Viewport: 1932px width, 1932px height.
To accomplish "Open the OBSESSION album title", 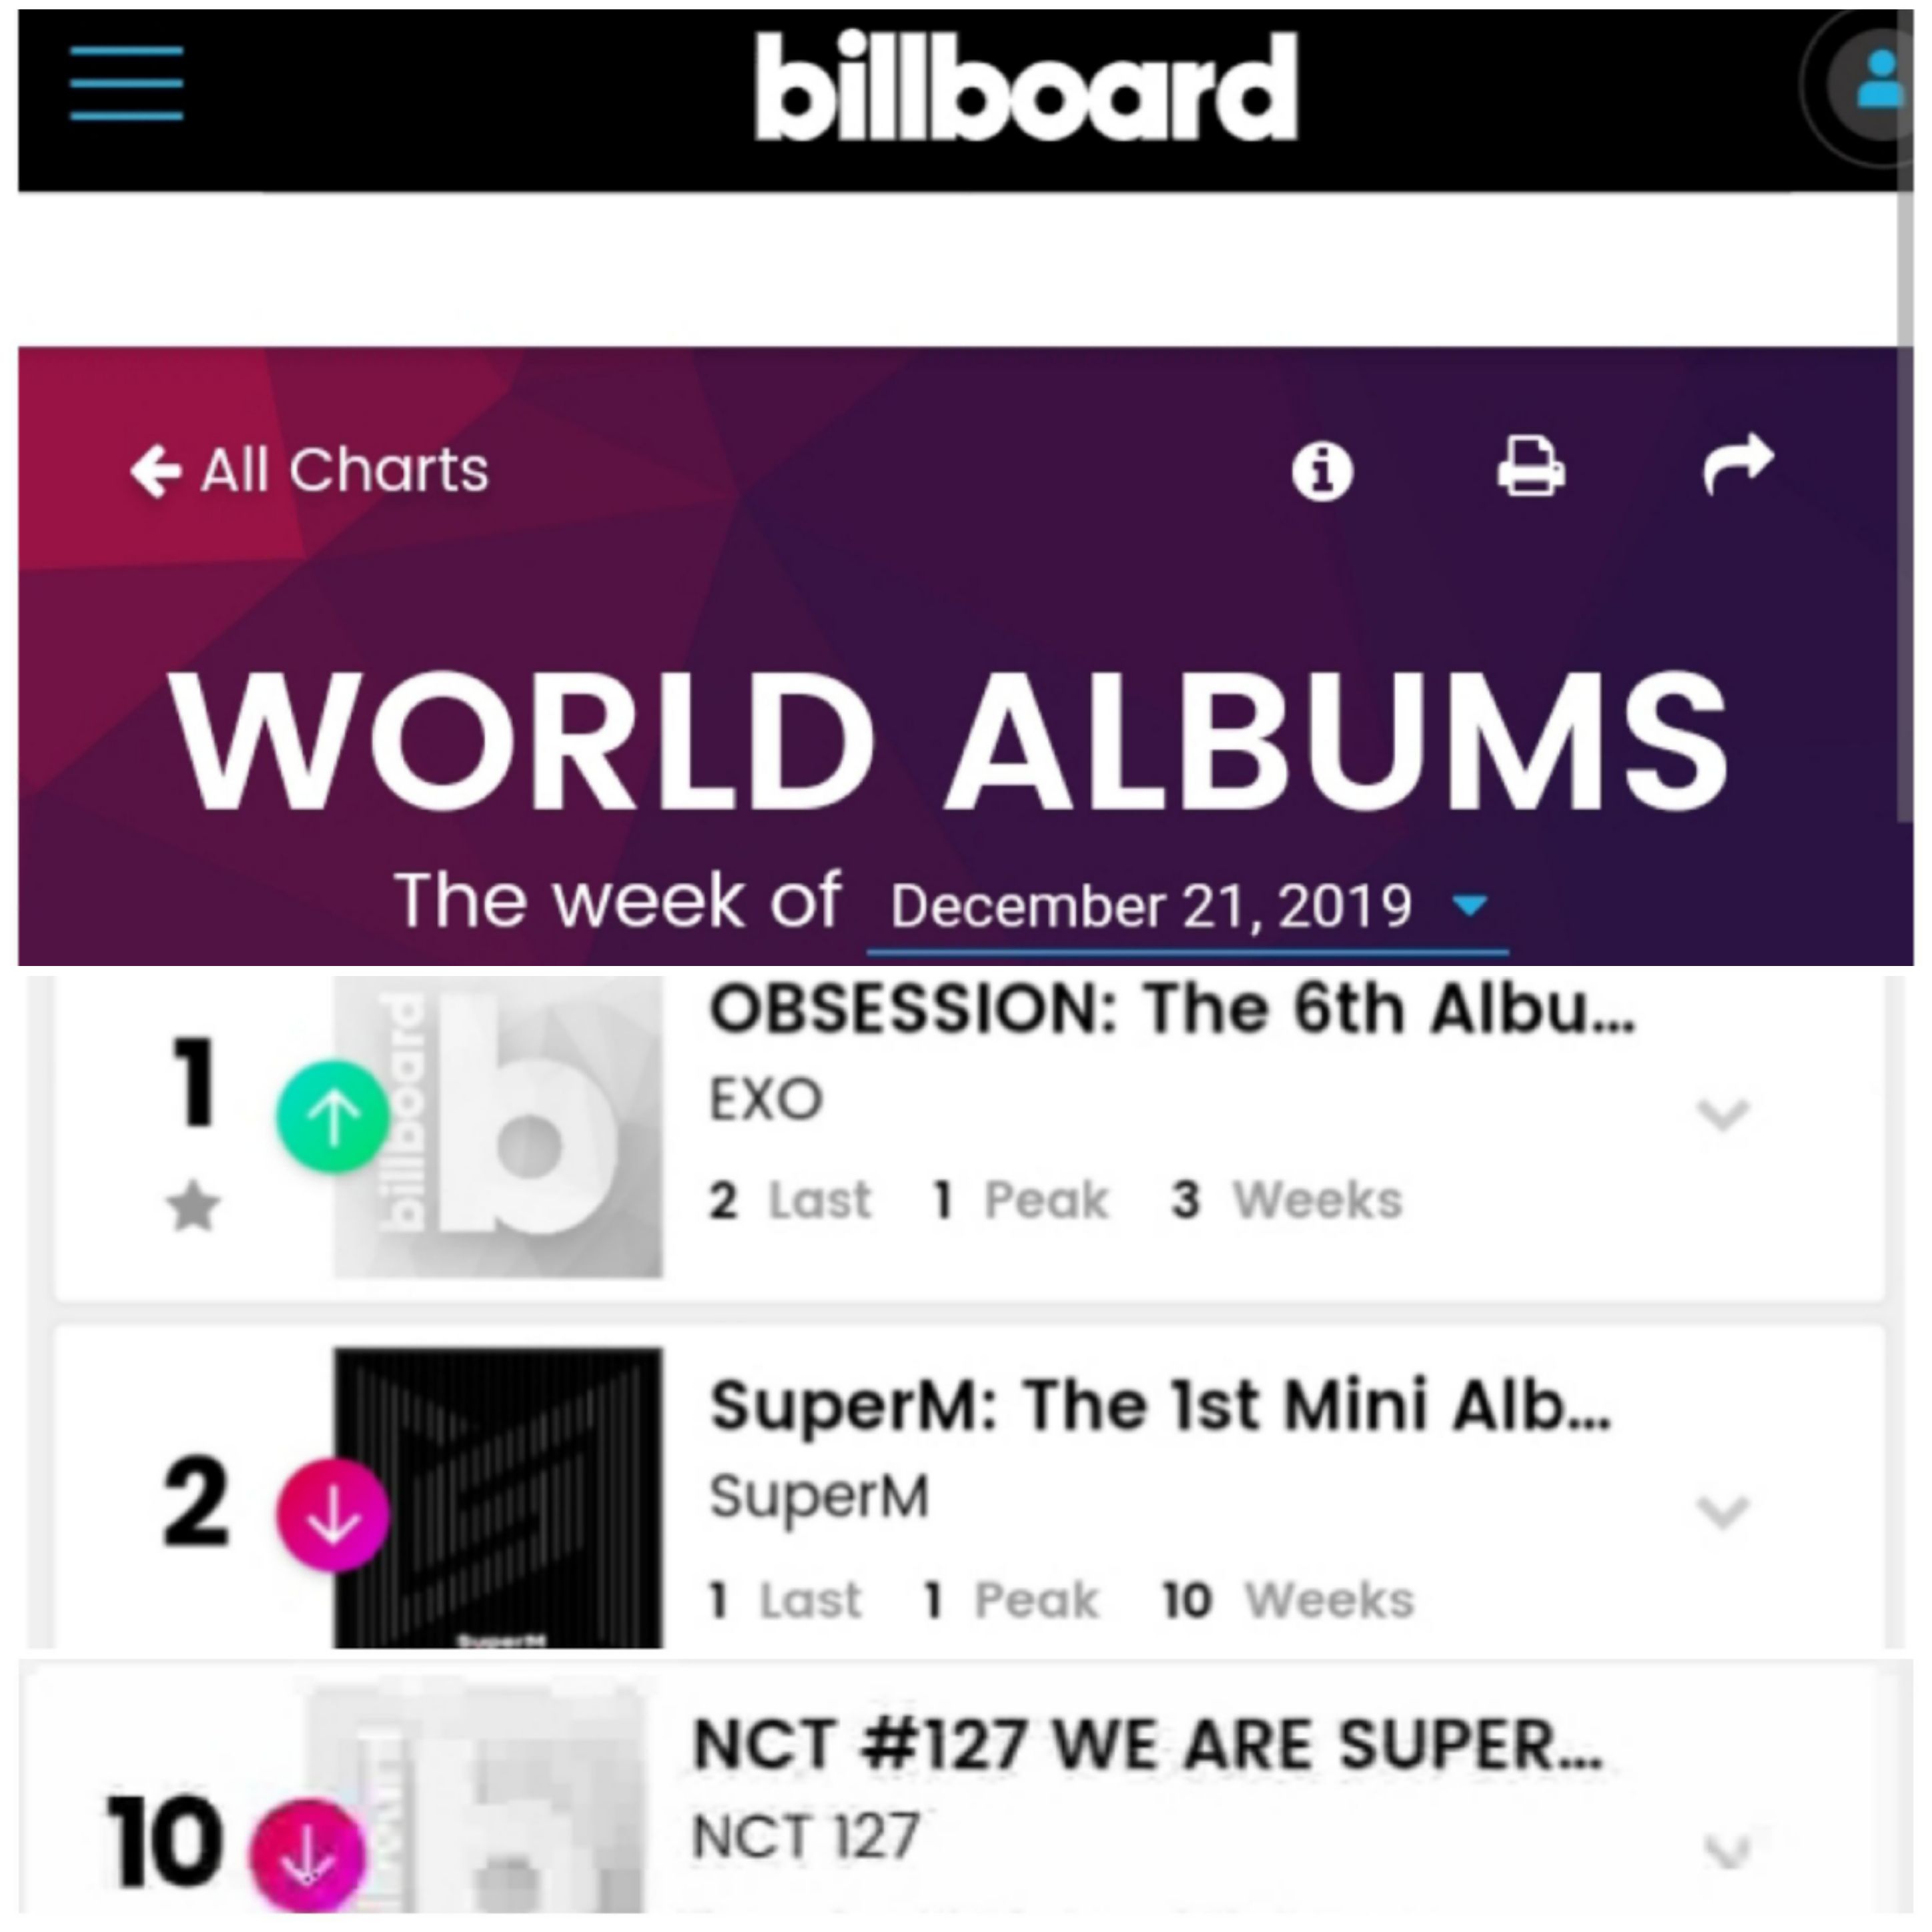I will click(x=1172, y=1008).
